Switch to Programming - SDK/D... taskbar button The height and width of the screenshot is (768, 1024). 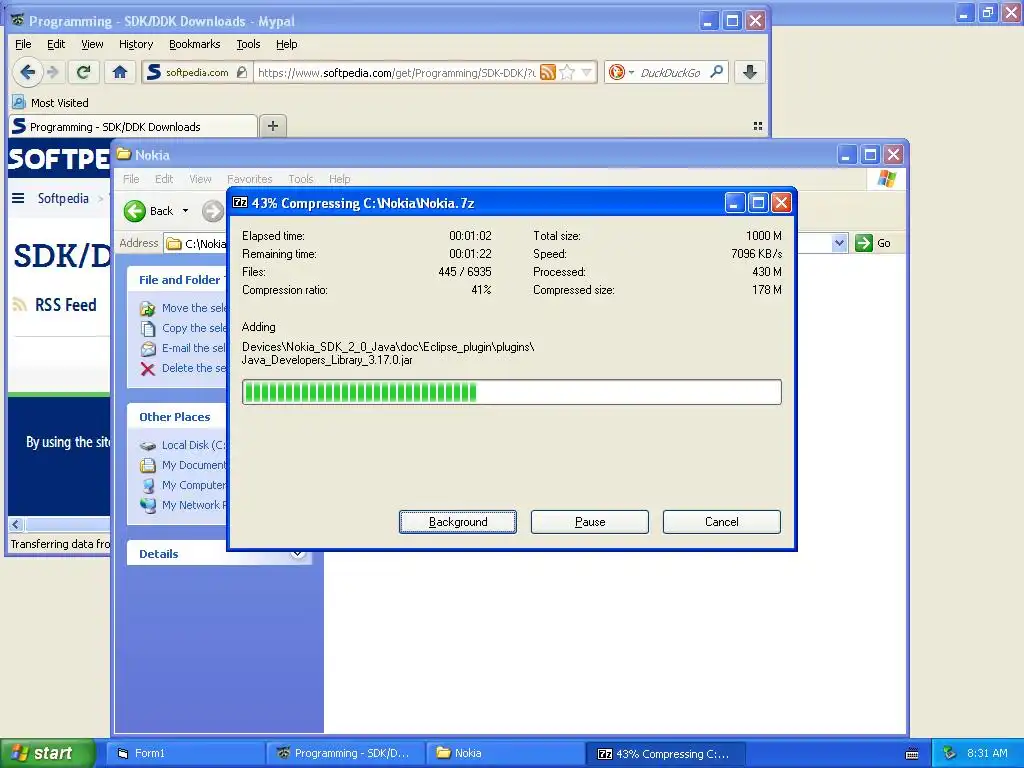coord(345,753)
